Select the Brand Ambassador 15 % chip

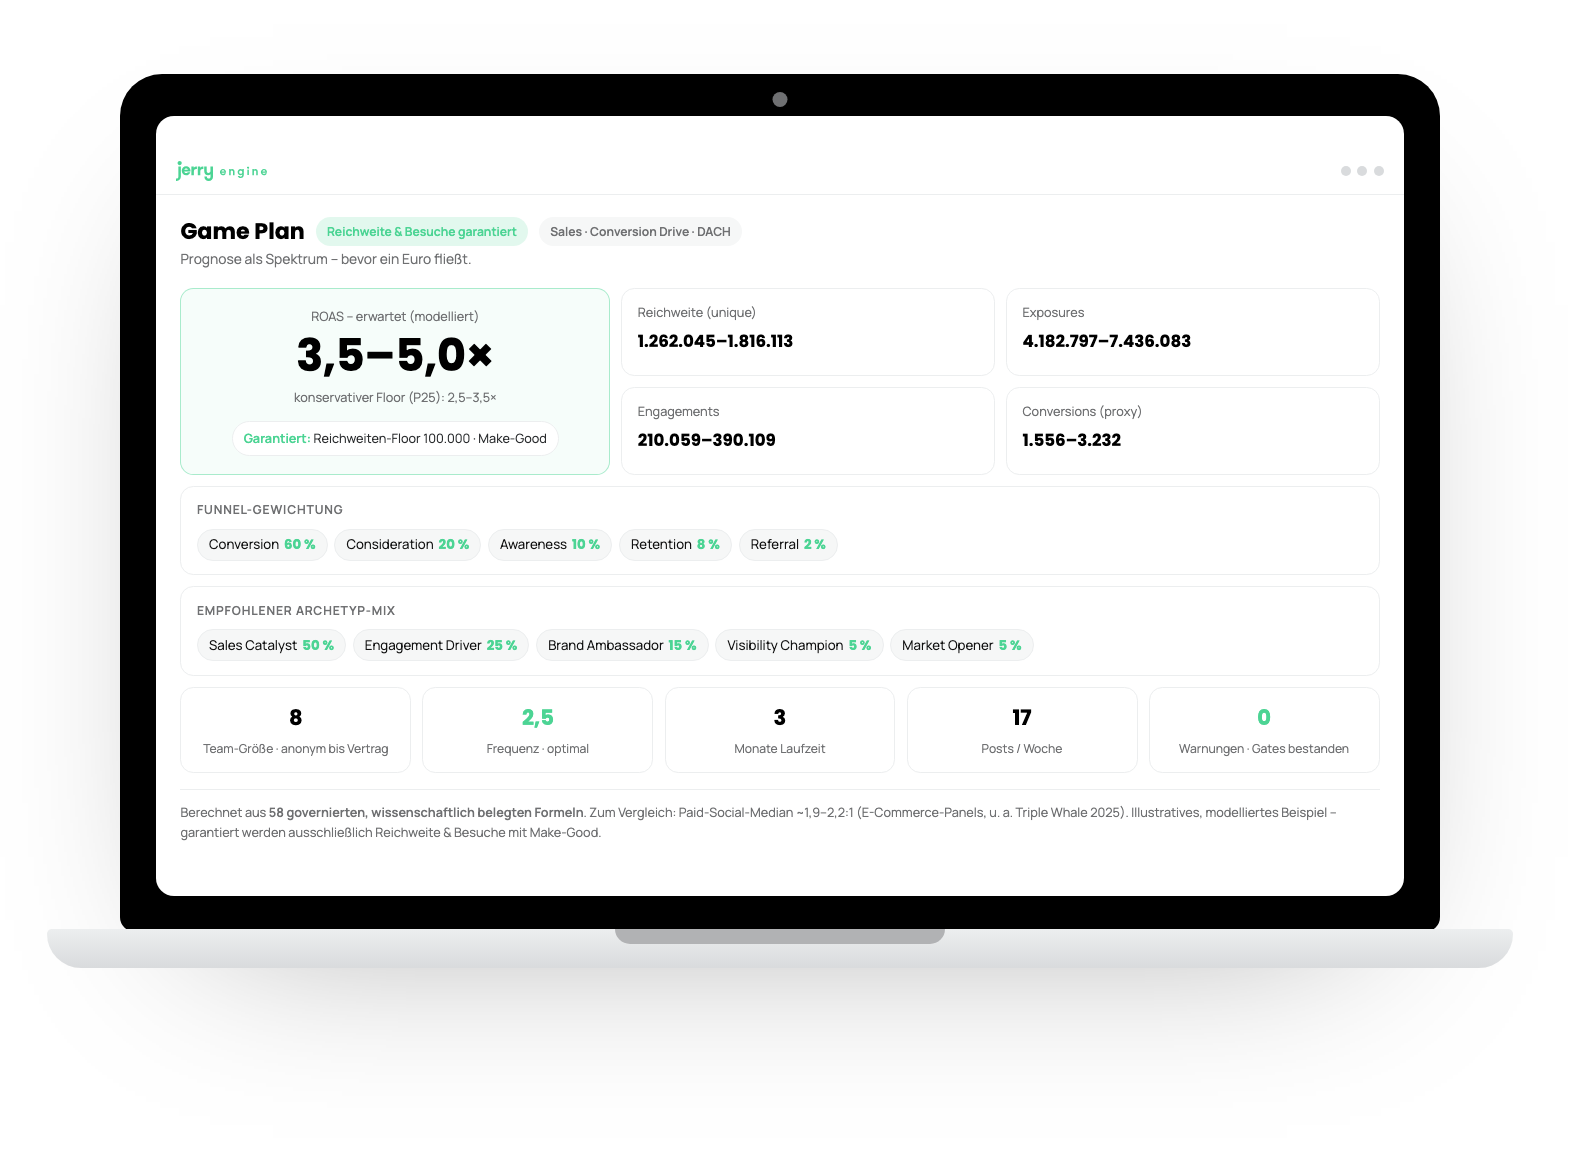(622, 646)
